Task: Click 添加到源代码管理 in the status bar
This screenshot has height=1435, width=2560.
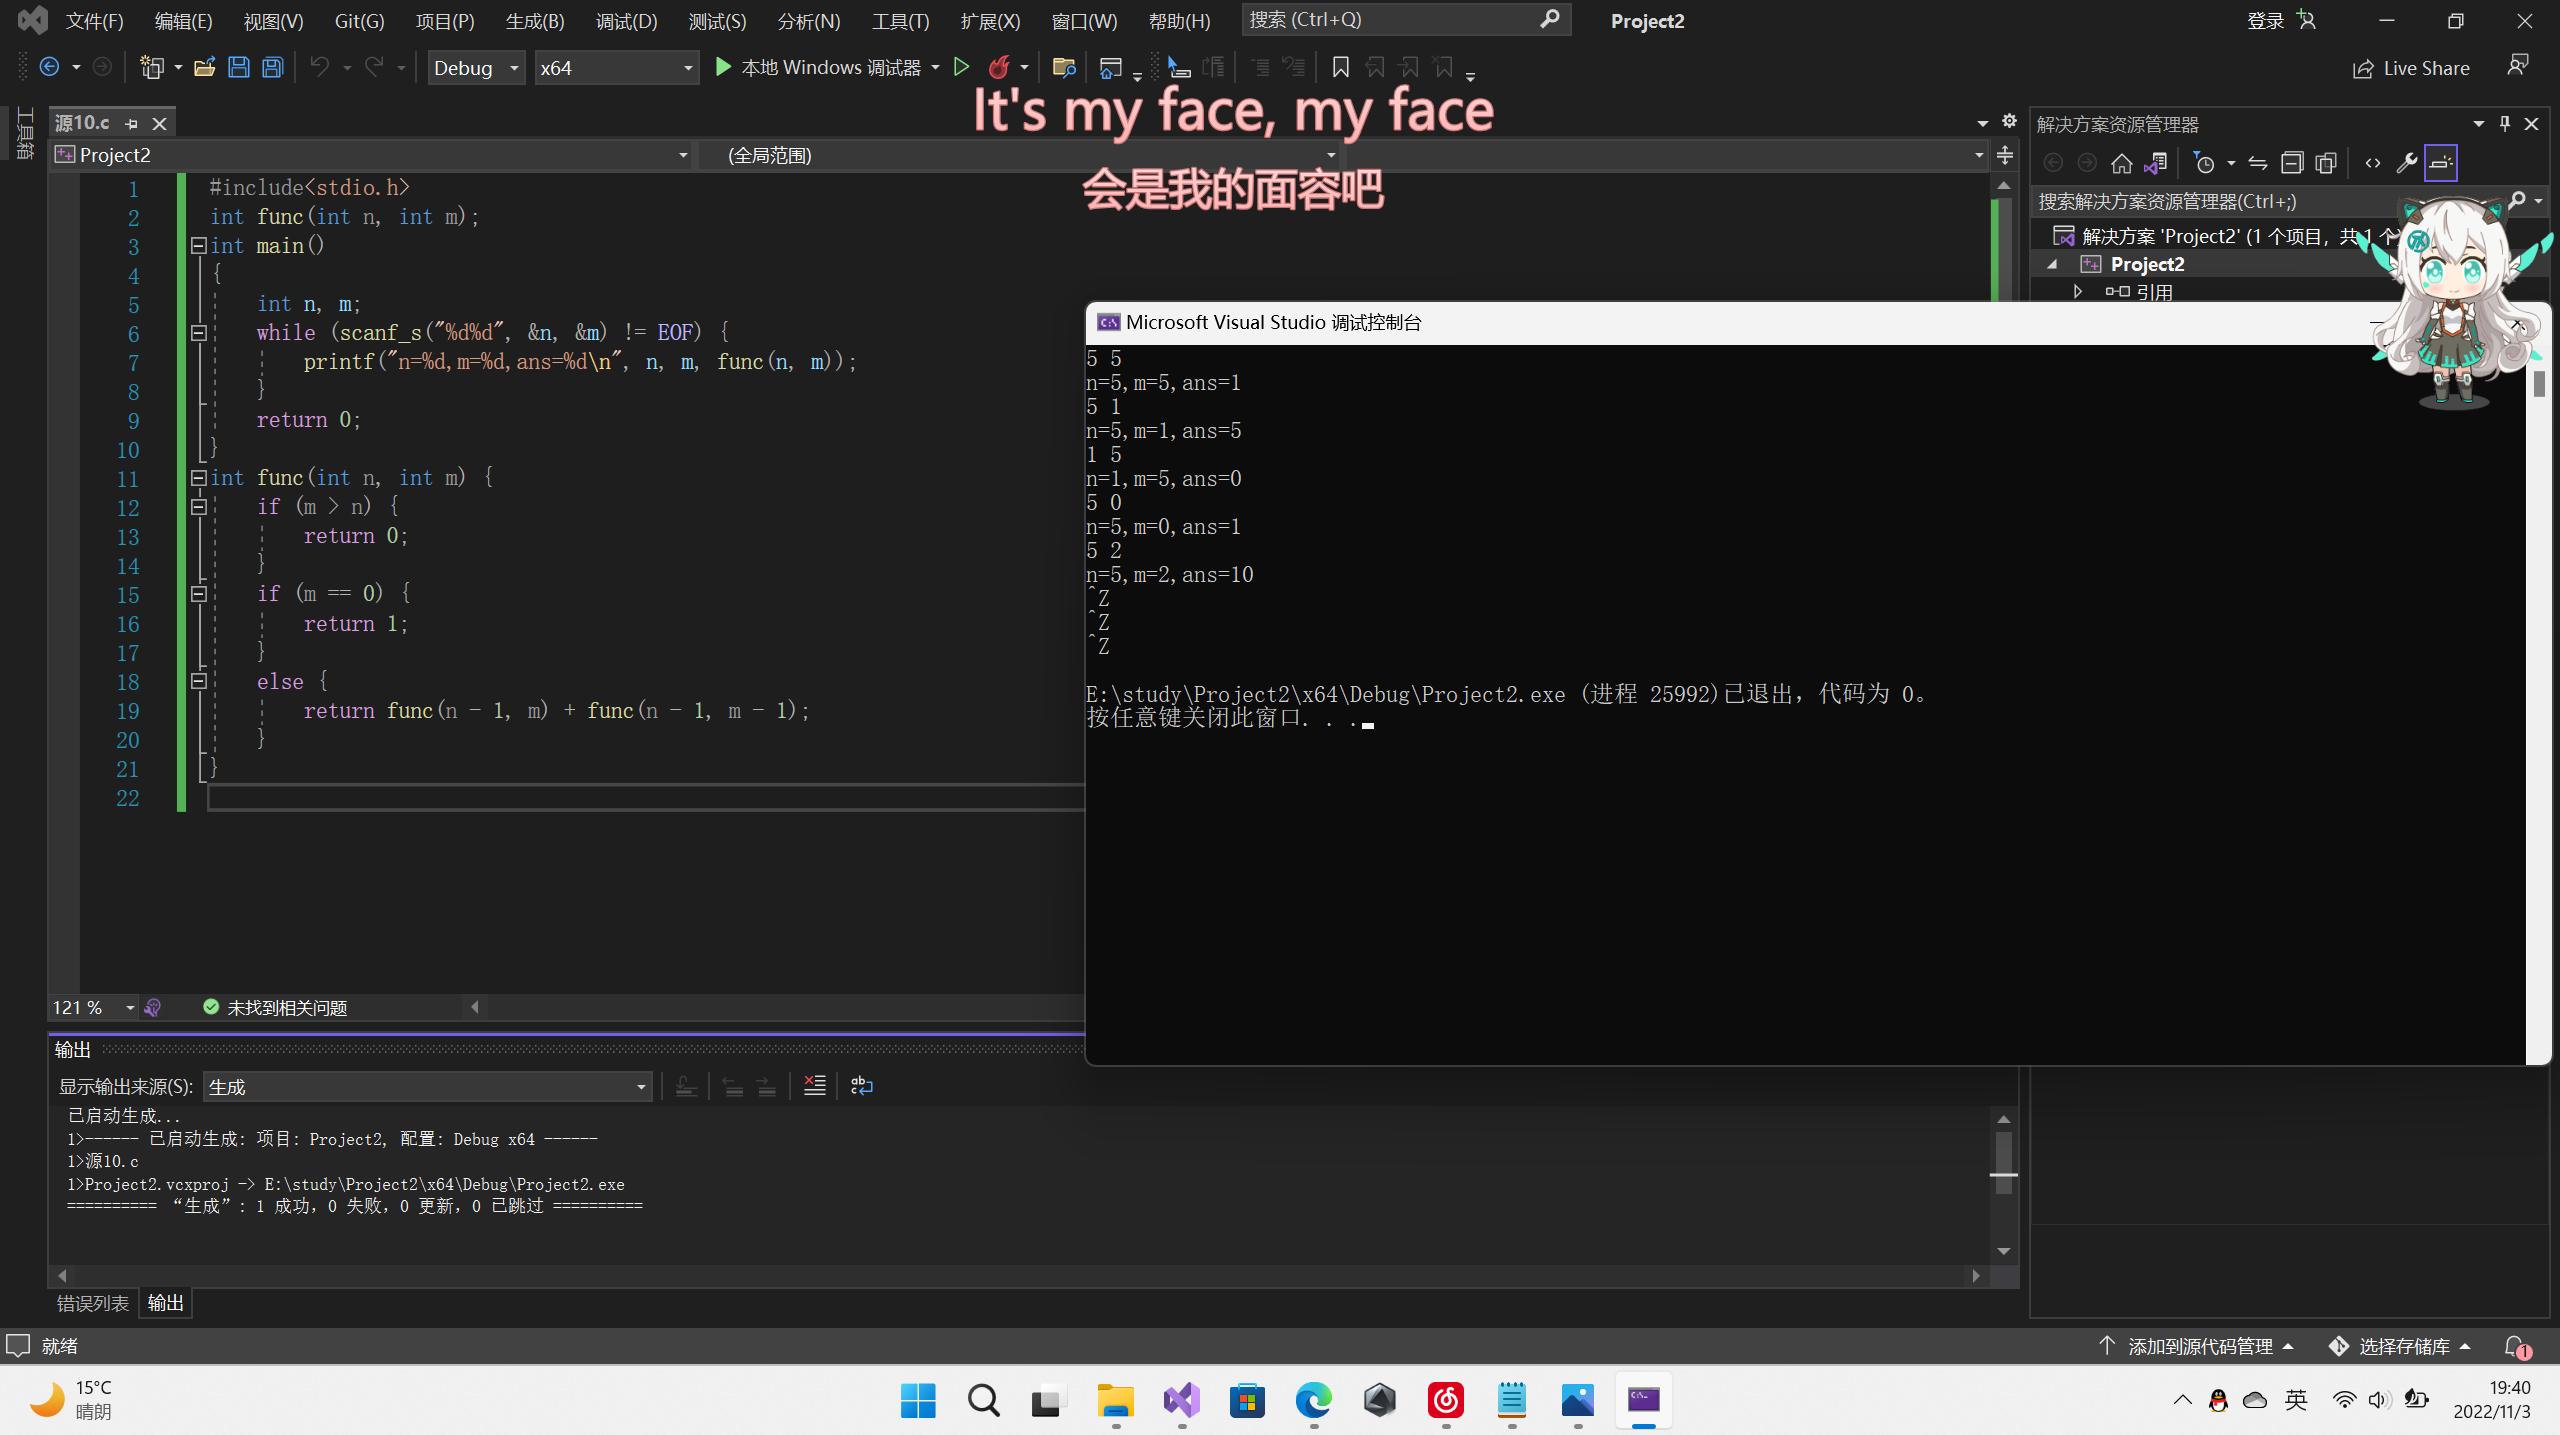Action: pos(2199,1346)
